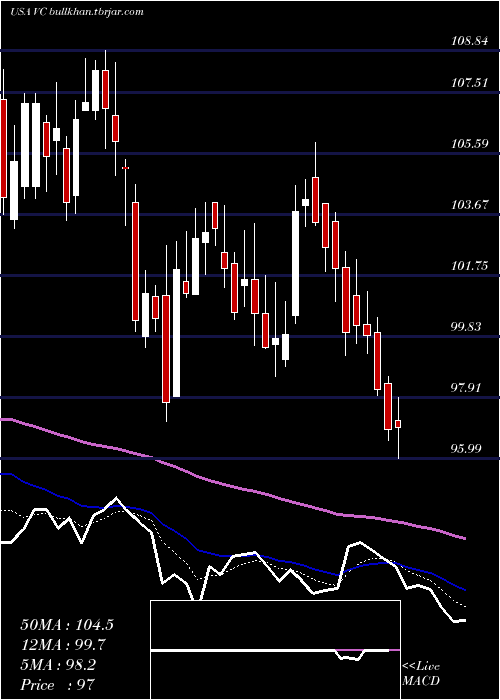Click inside the Live MACD inset panel
The height and width of the screenshot is (700, 500).
click(x=275, y=650)
